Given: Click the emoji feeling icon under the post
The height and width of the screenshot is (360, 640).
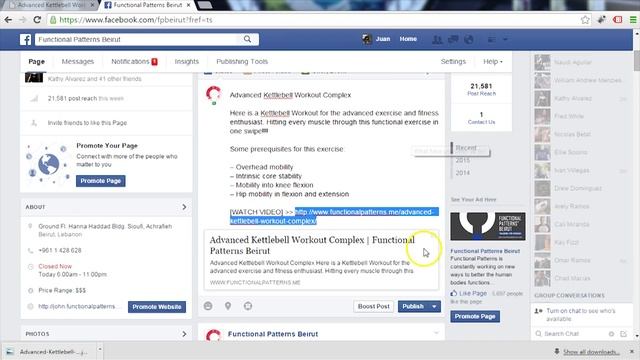Looking at the screenshot, I should (208, 306).
